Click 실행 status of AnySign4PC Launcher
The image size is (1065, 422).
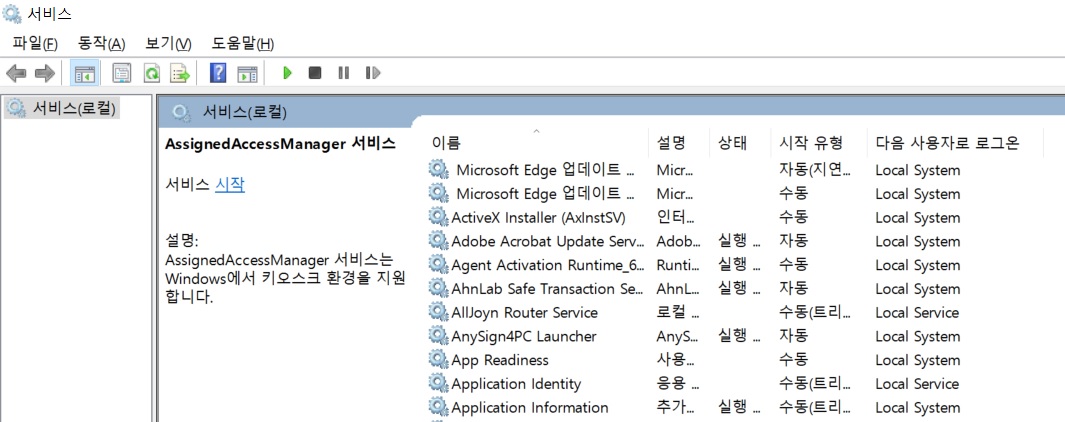tap(739, 336)
